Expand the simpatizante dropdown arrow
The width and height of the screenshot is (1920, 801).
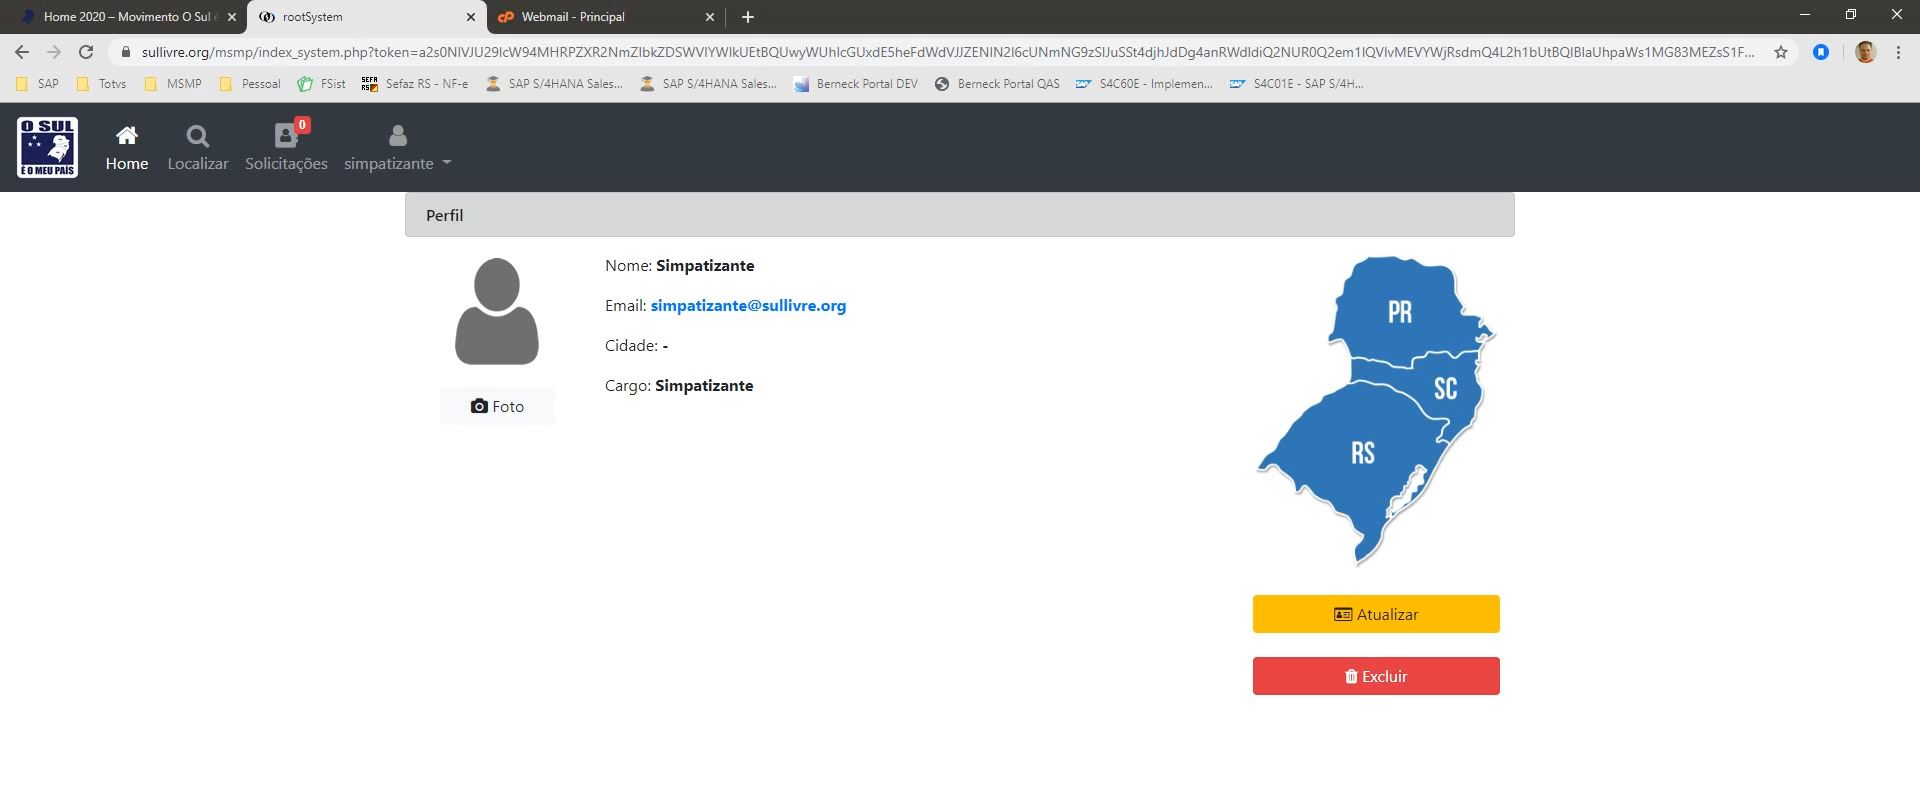pyautogui.click(x=447, y=163)
